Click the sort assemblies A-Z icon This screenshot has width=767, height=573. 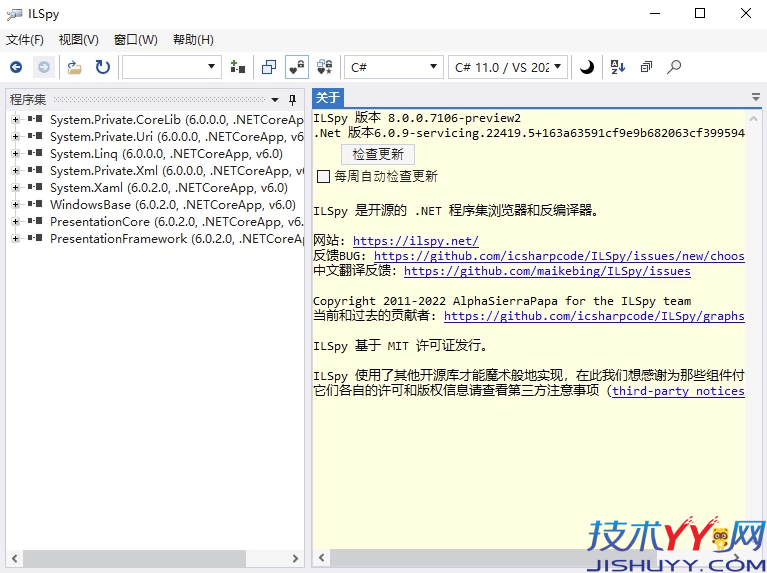tap(618, 67)
